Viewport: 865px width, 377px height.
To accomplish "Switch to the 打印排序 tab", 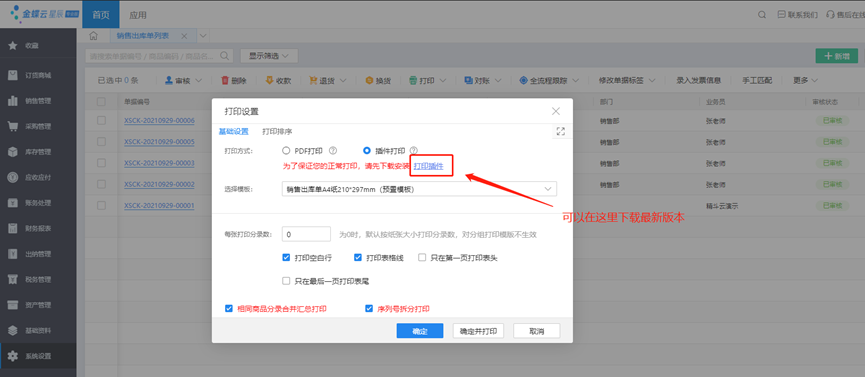I will (277, 131).
